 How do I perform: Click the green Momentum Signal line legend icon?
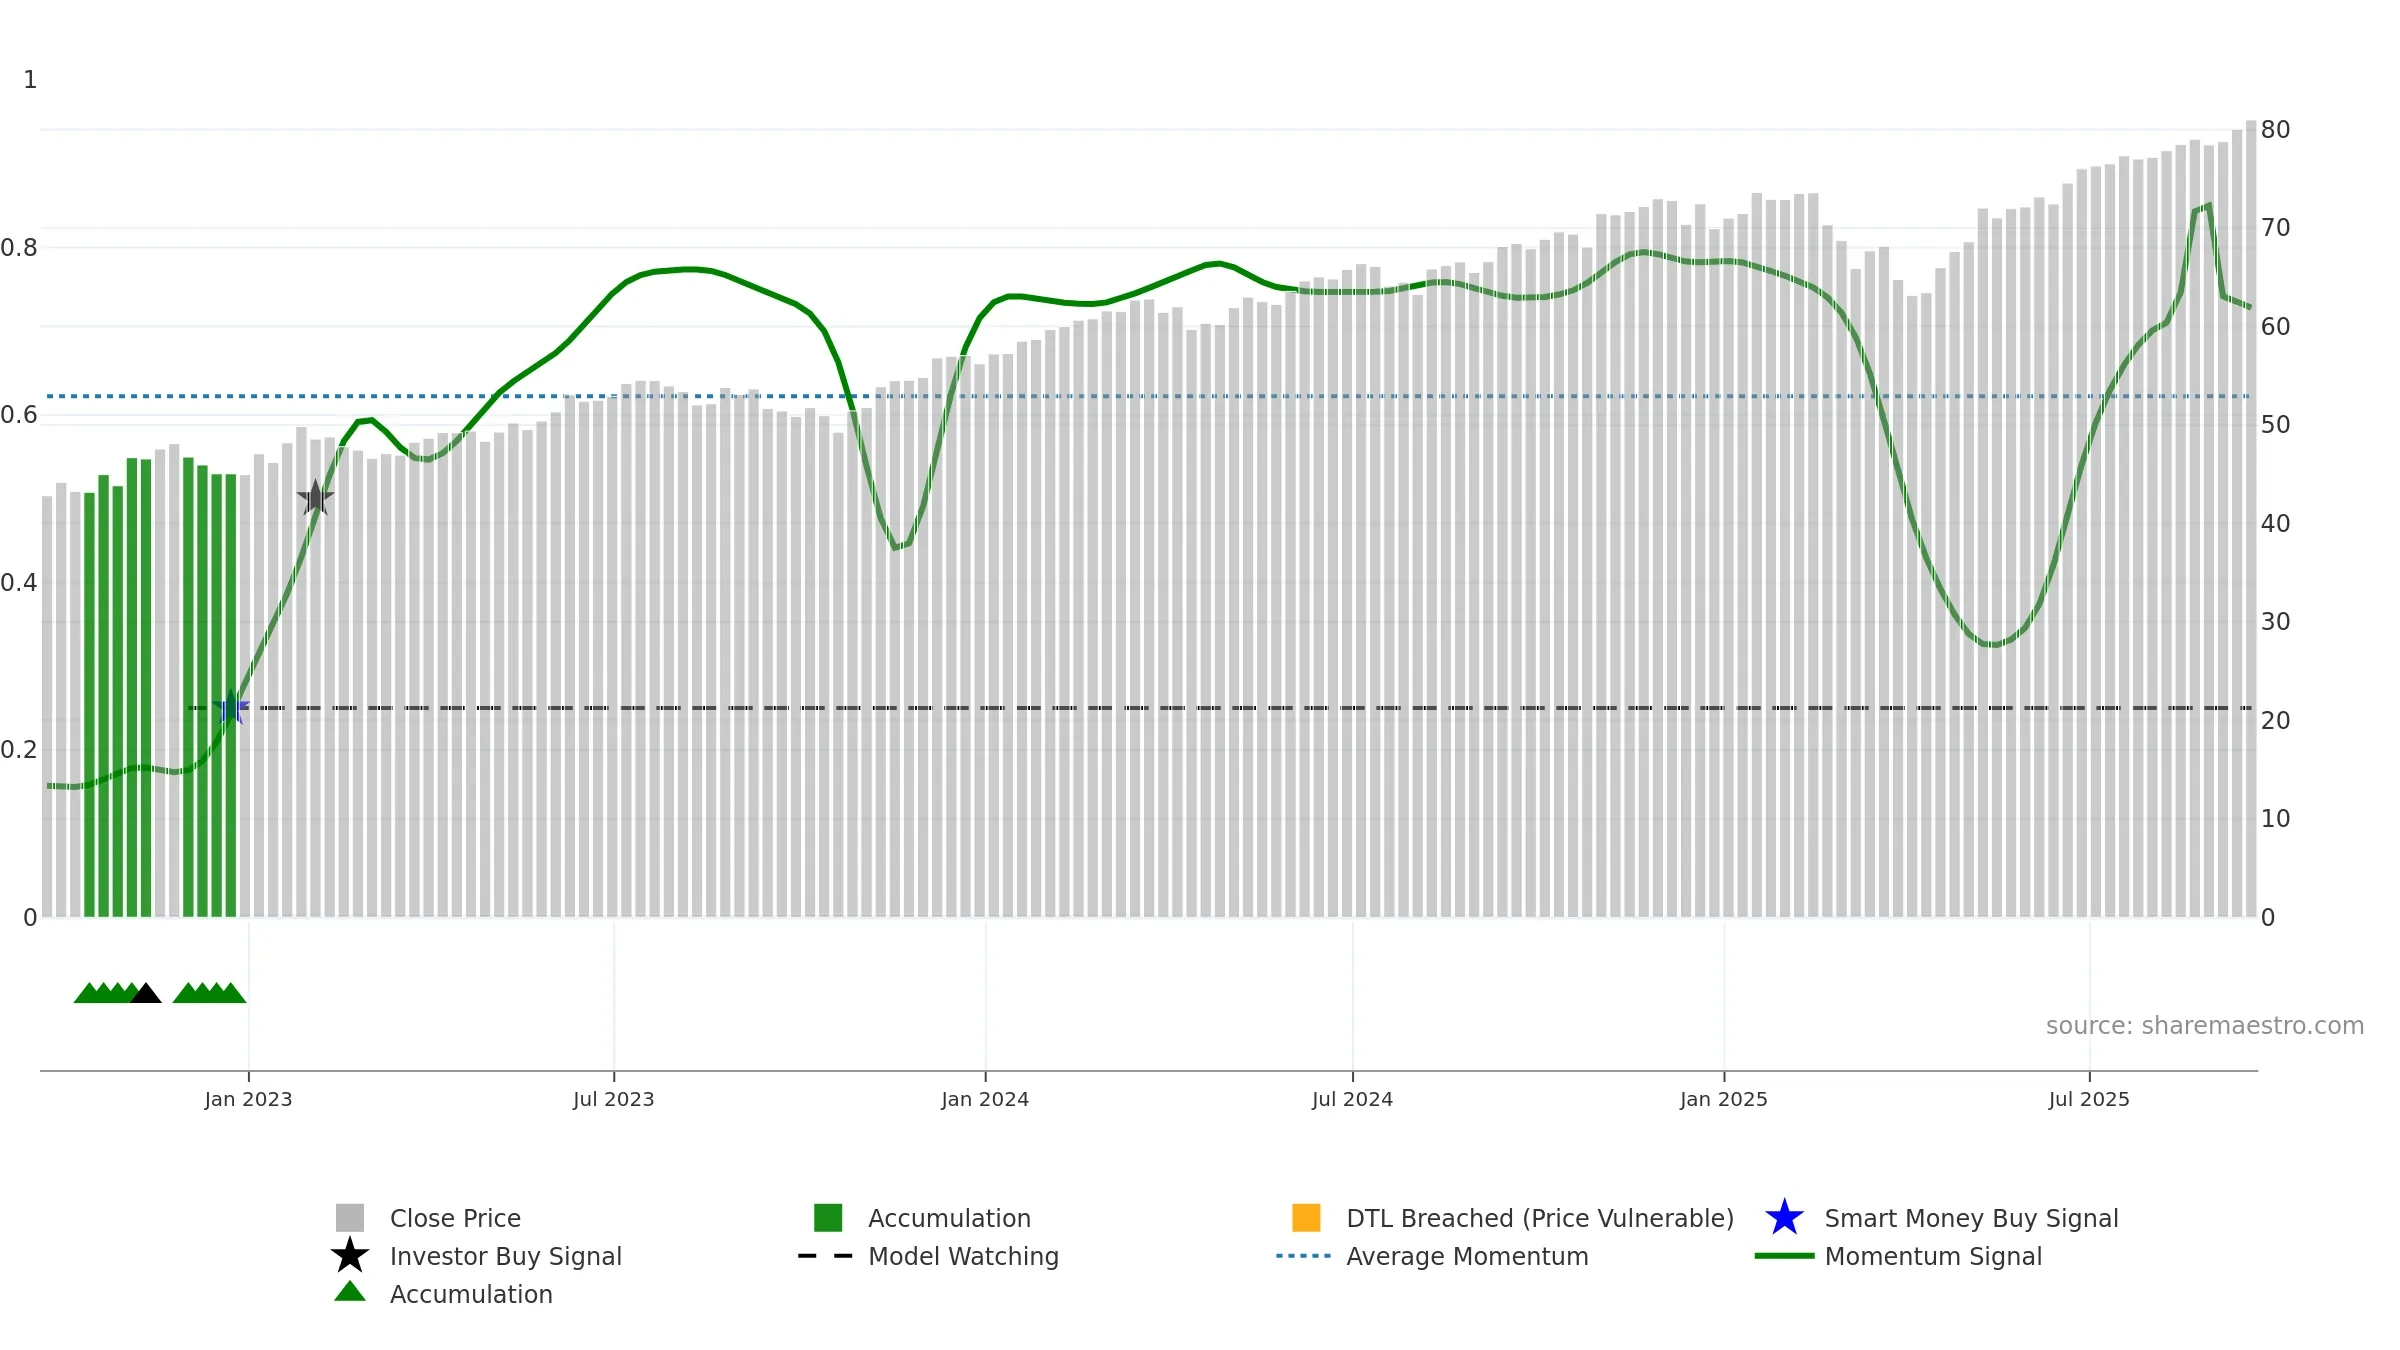[x=1784, y=1256]
